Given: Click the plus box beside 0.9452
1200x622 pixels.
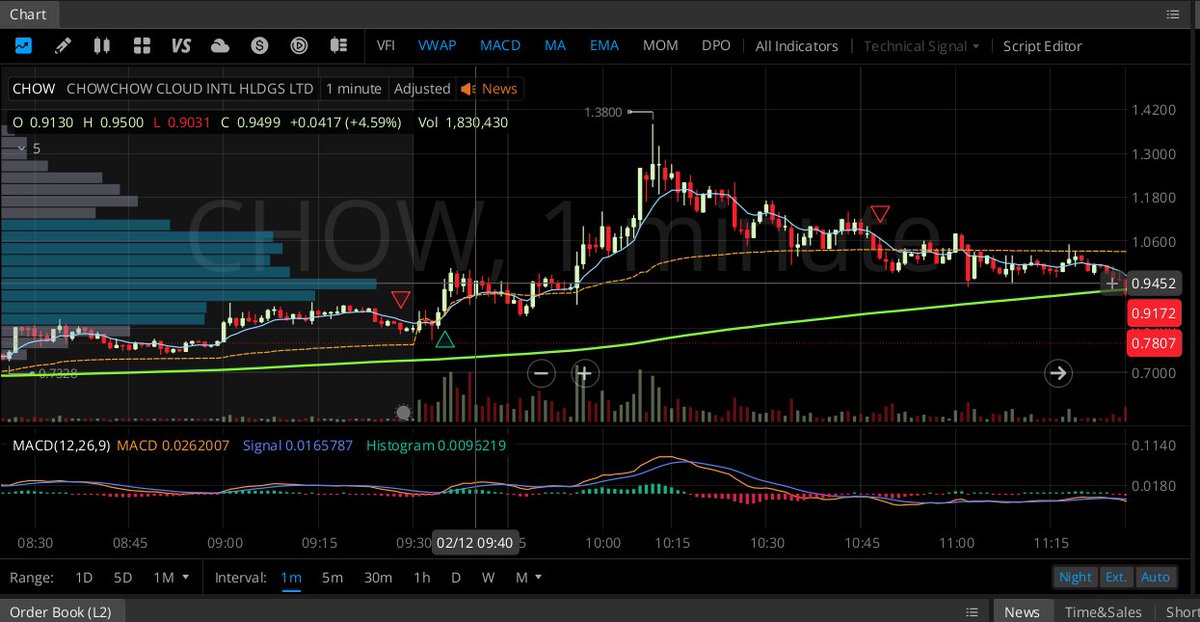Looking at the screenshot, I should click(1112, 284).
